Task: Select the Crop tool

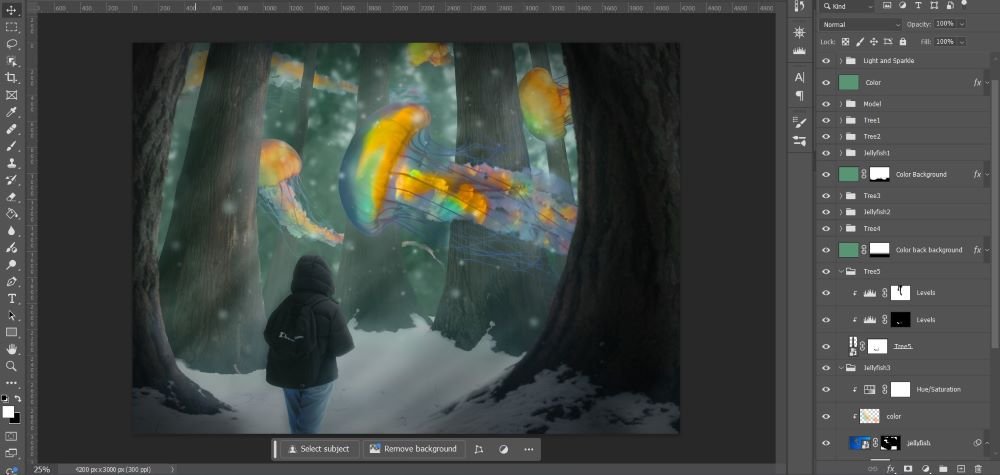Action: [12, 78]
